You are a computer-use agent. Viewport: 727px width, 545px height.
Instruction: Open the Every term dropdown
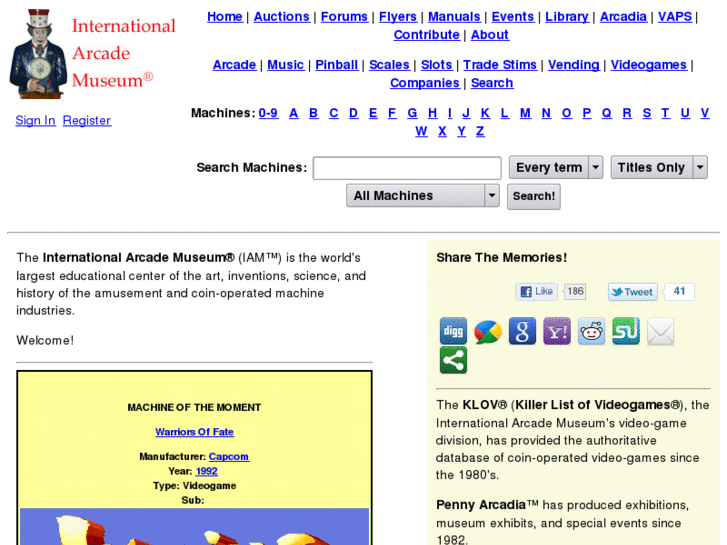(x=556, y=167)
